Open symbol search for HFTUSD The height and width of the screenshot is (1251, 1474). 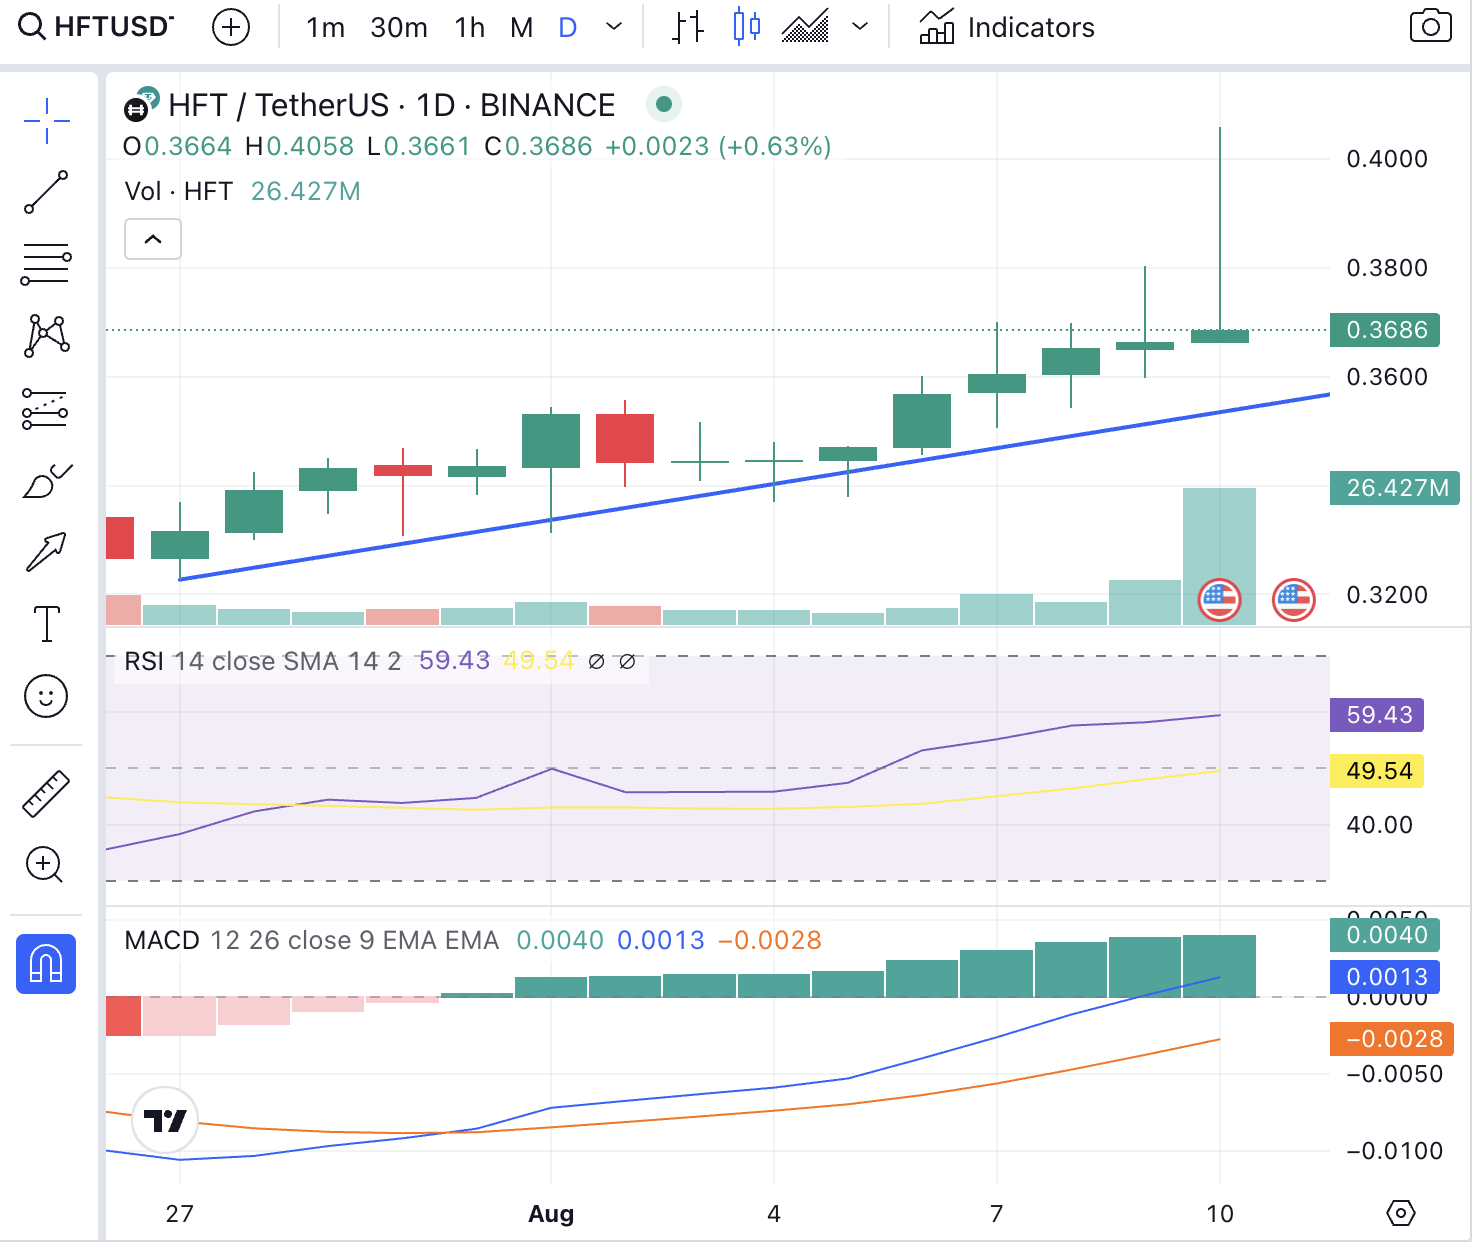96,27
